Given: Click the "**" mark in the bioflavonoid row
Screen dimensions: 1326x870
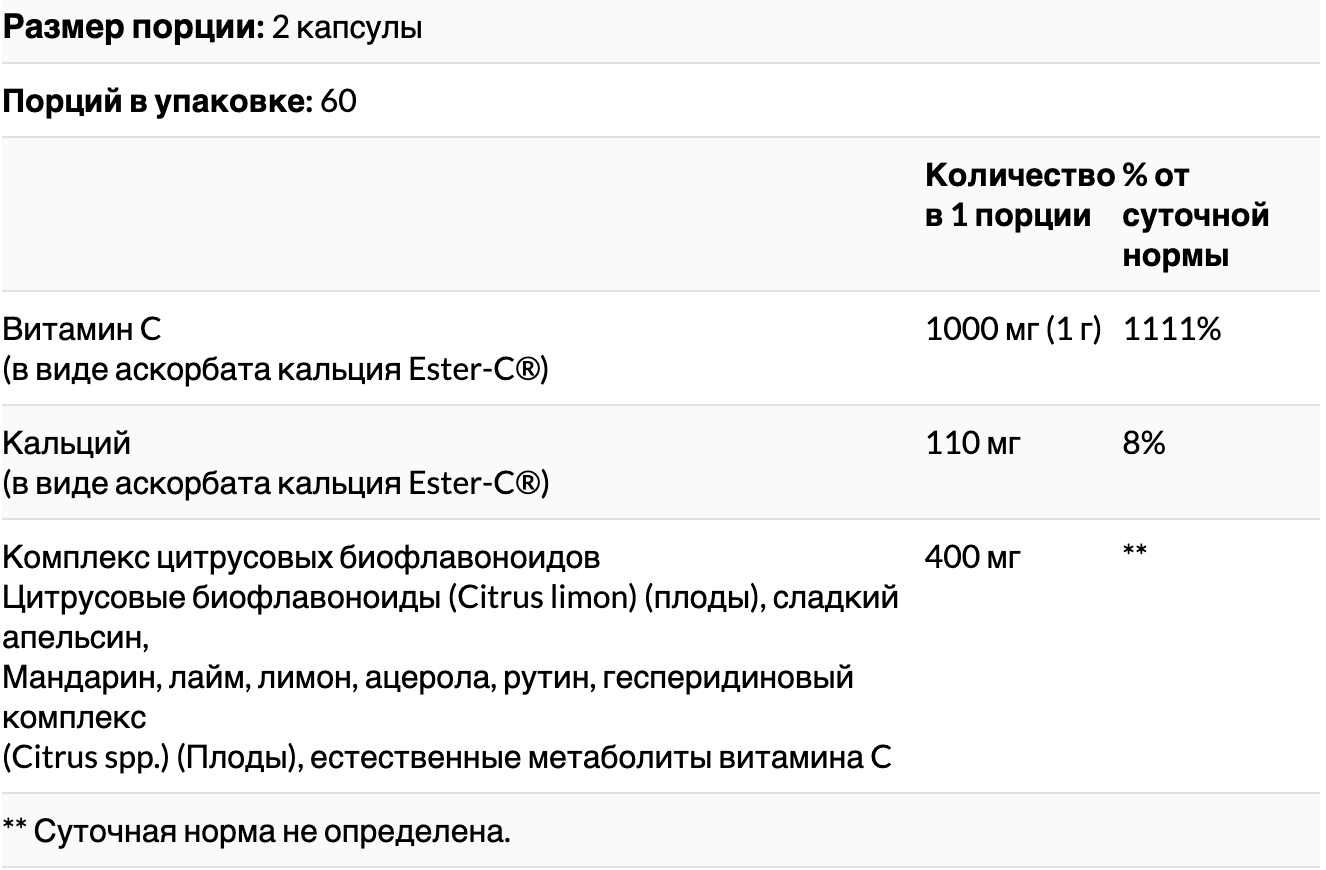Looking at the screenshot, I should 1134,551.
